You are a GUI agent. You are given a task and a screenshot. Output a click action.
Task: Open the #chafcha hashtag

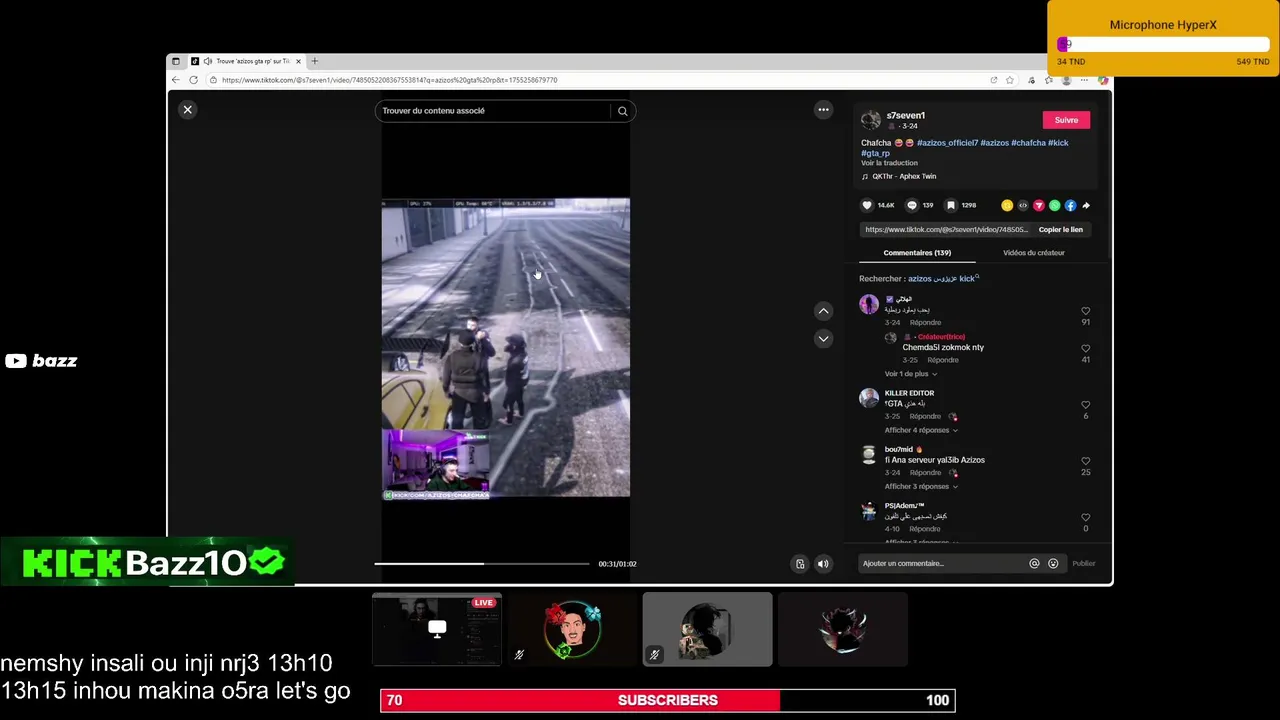[1028, 143]
